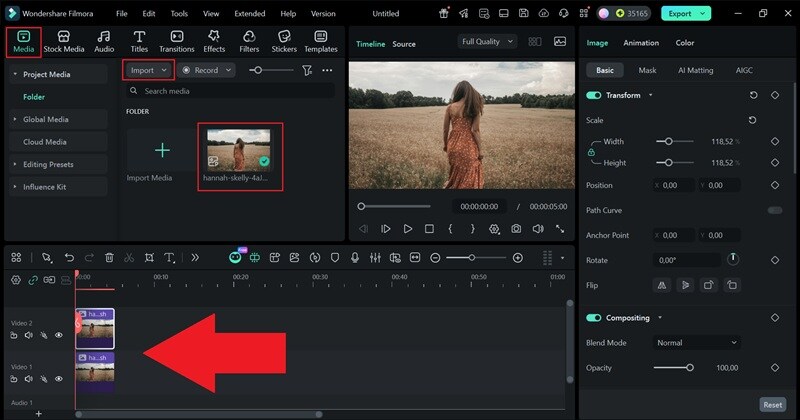The height and width of the screenshot is (420, 800).
Task: Click the marker shield icon
Action: pos(335,258)
